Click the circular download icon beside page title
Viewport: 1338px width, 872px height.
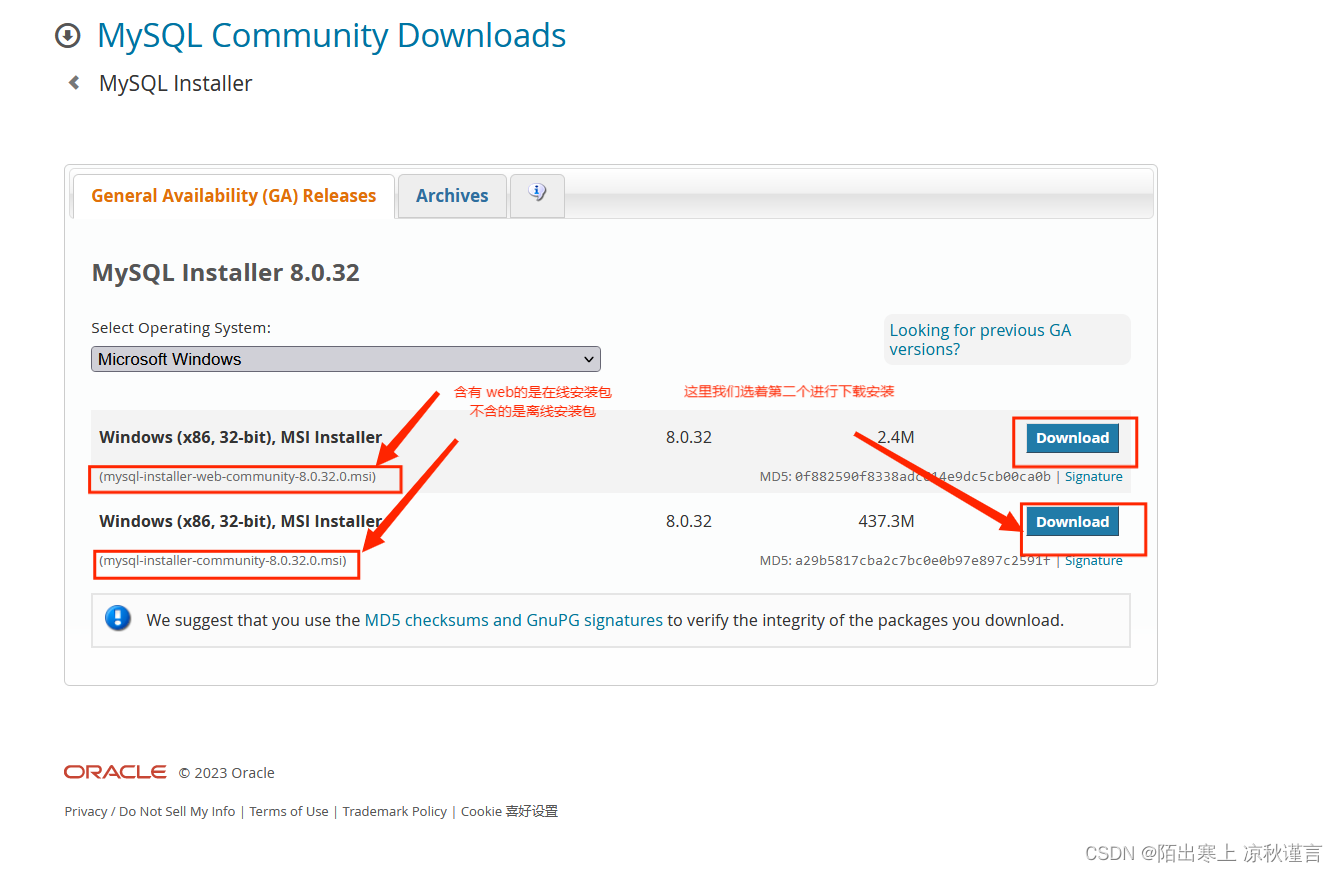[x=67, y=36]
